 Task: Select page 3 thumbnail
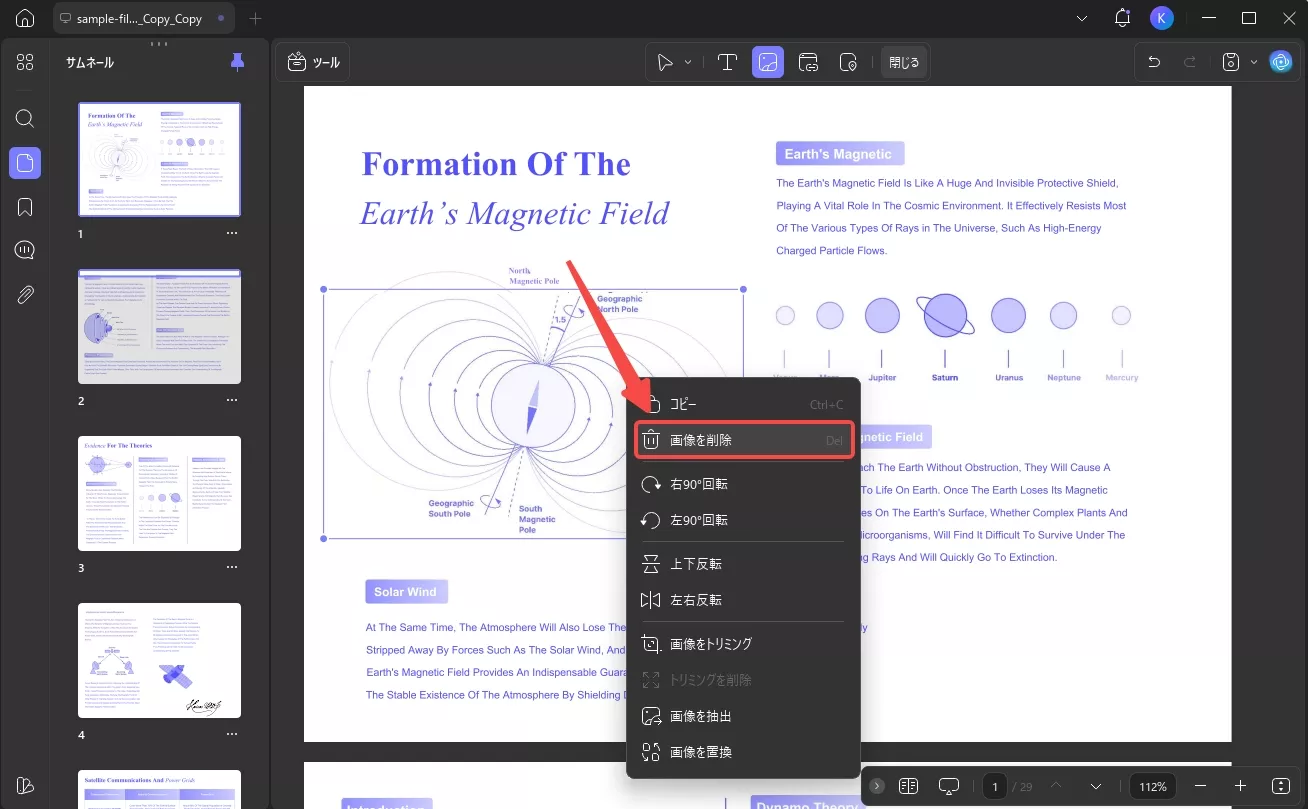click(160, 493)
